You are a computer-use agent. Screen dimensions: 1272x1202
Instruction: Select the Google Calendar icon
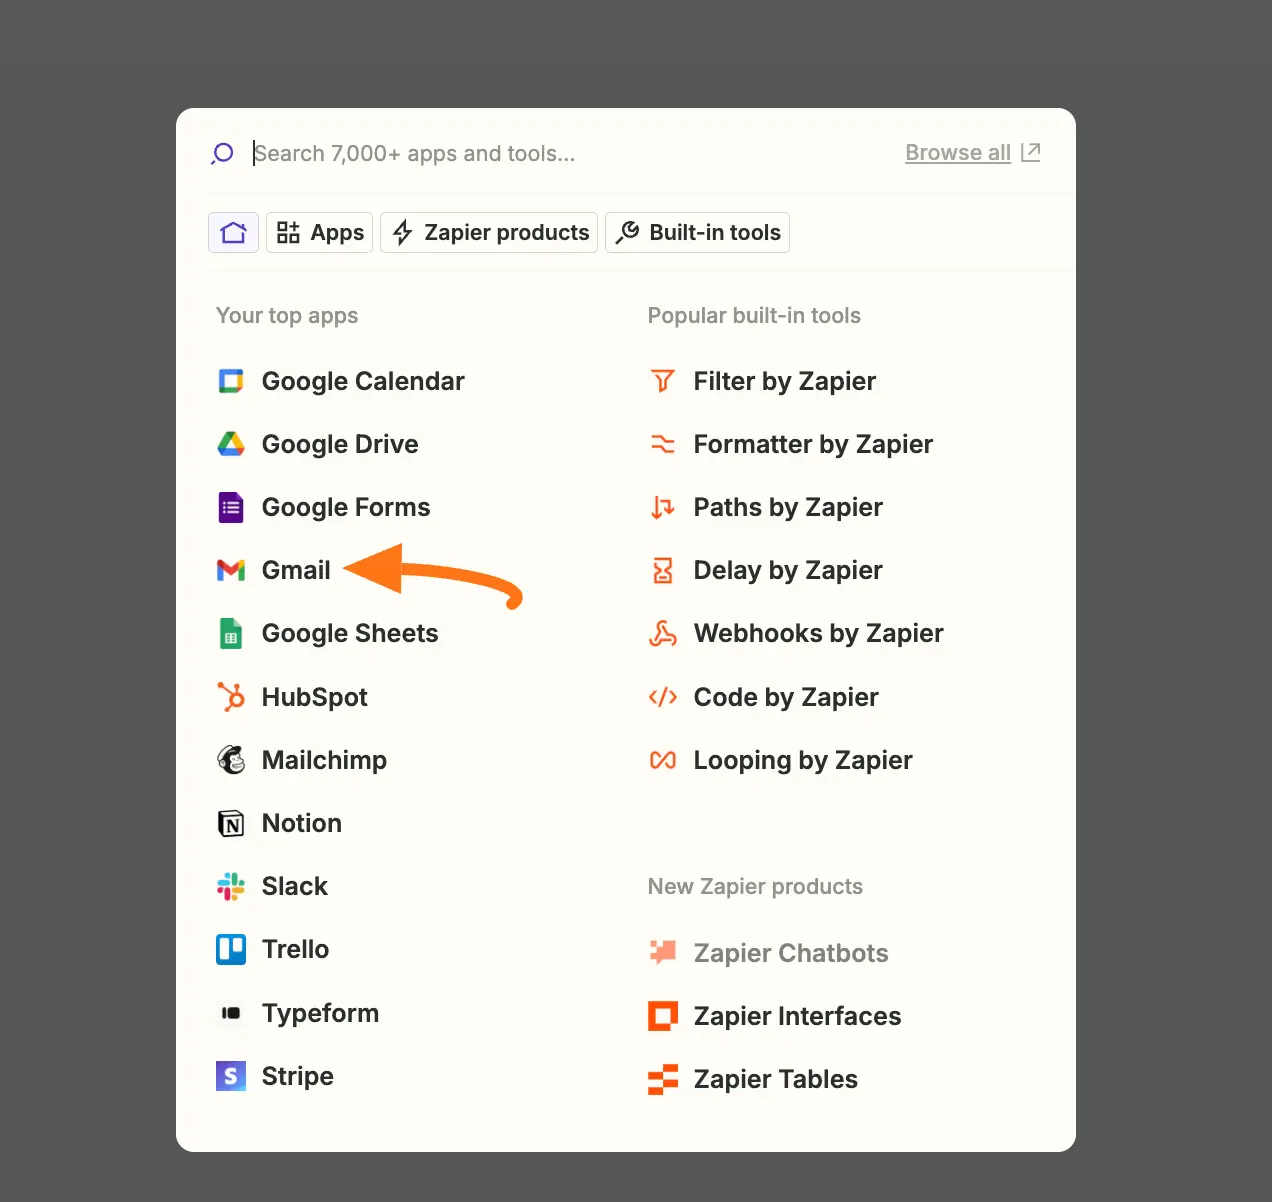pos(231,381)
